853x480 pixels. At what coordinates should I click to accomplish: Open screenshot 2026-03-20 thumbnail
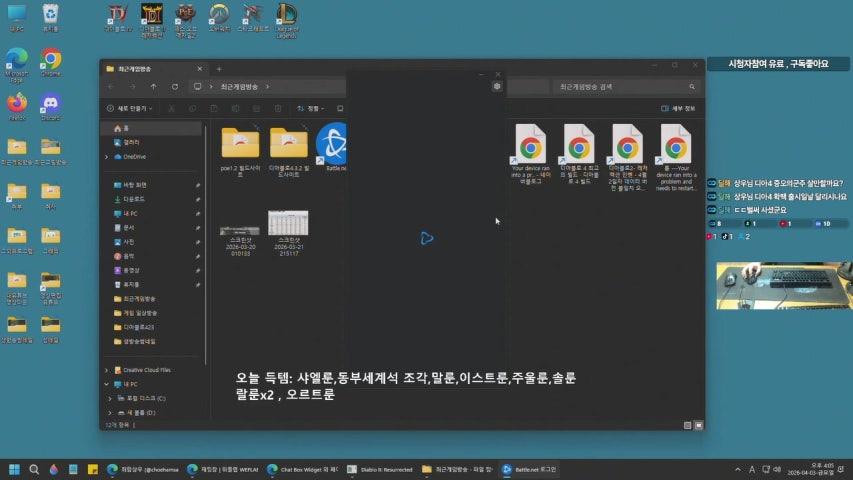click(240, 241)
